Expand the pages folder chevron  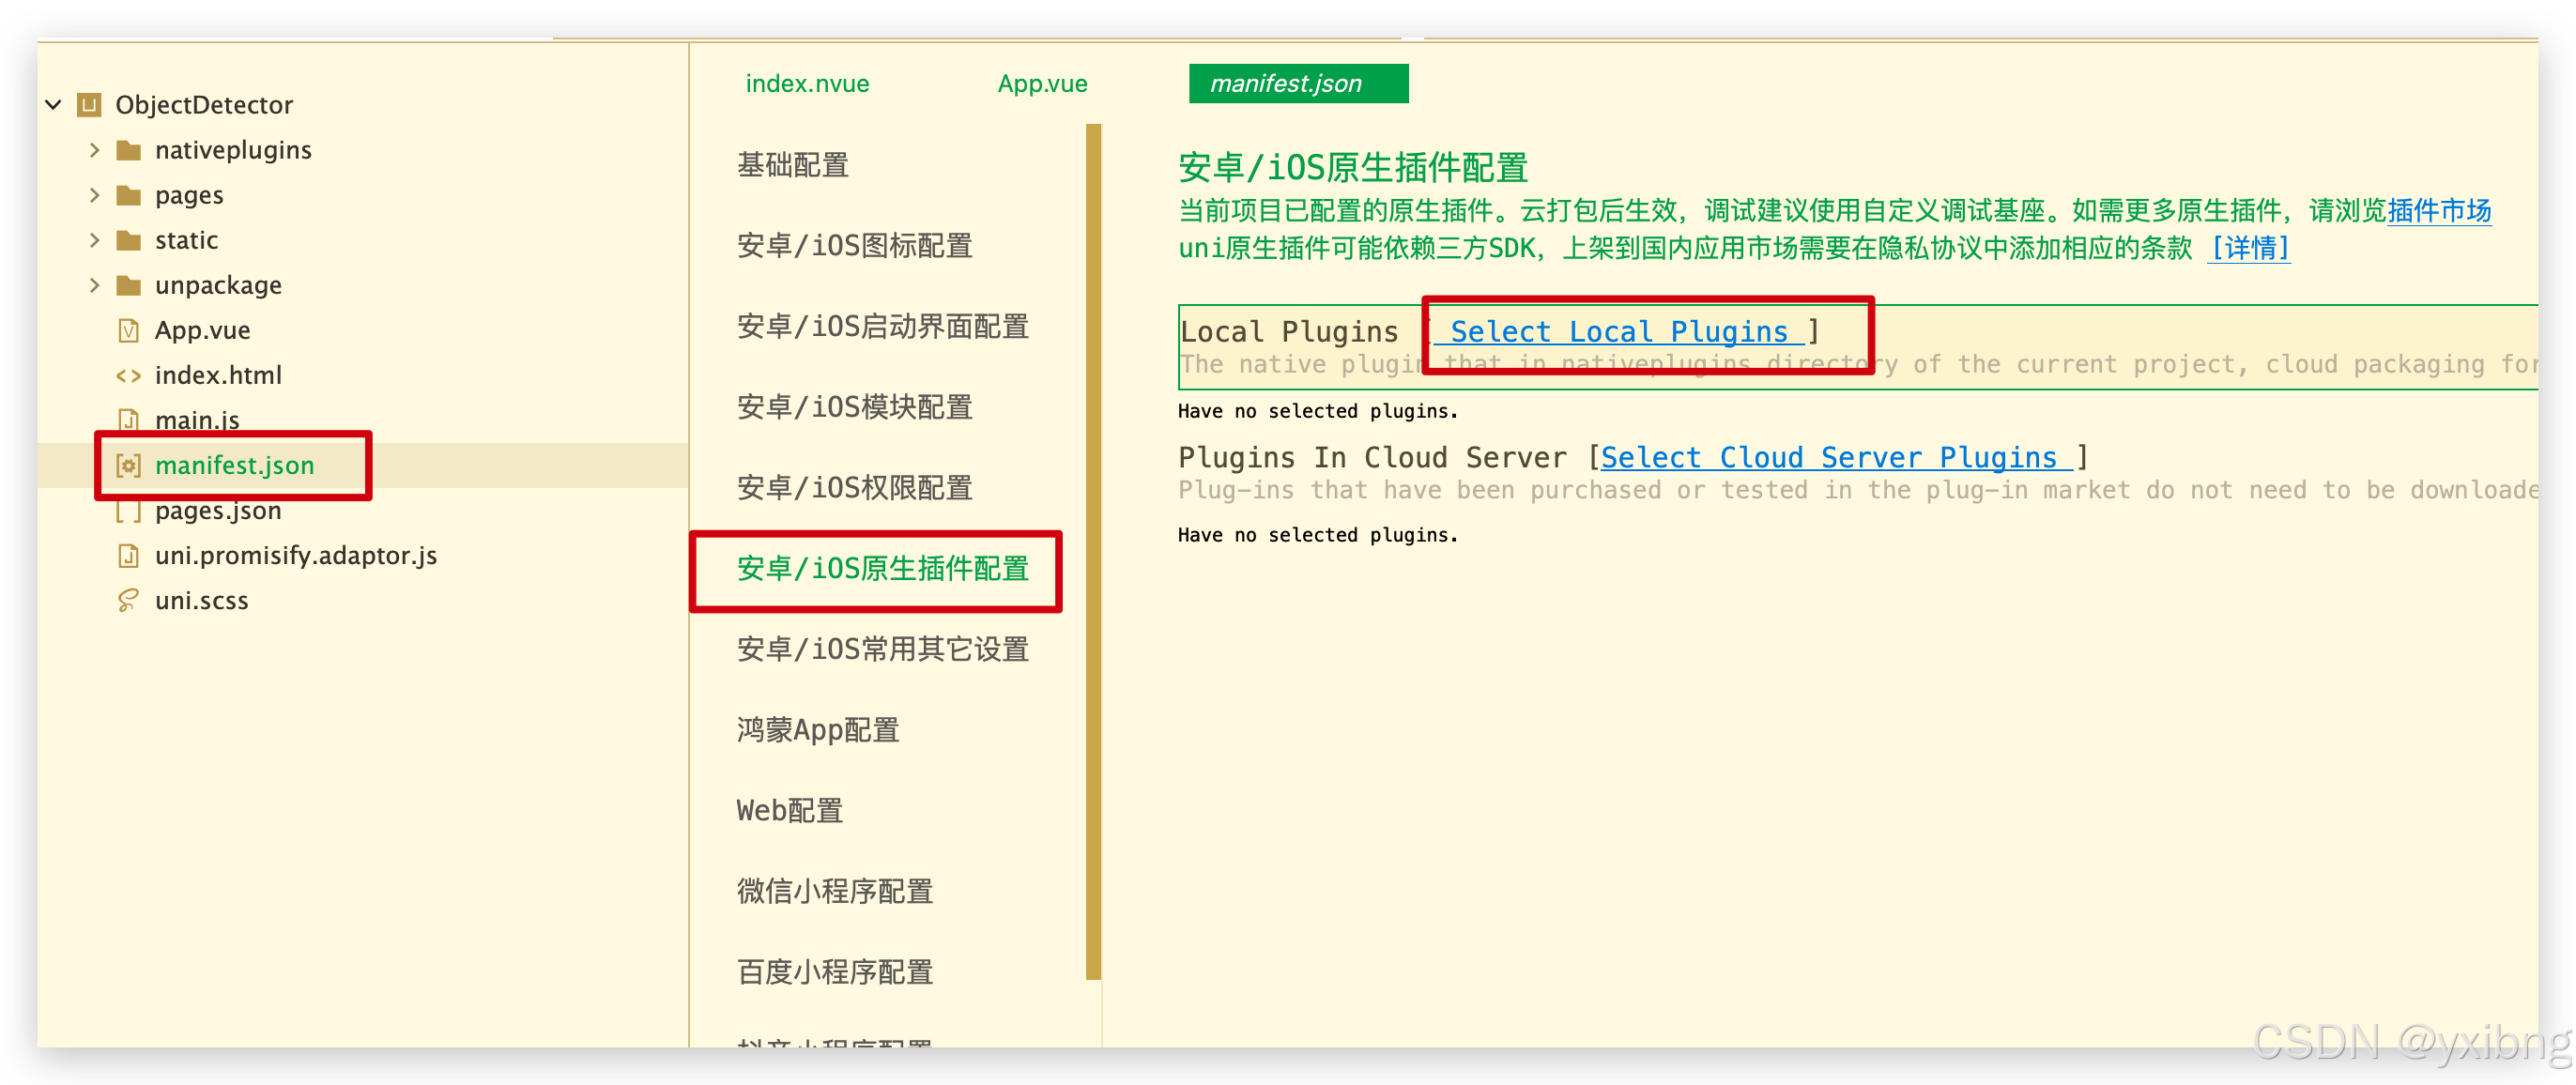tap(95, 195)
